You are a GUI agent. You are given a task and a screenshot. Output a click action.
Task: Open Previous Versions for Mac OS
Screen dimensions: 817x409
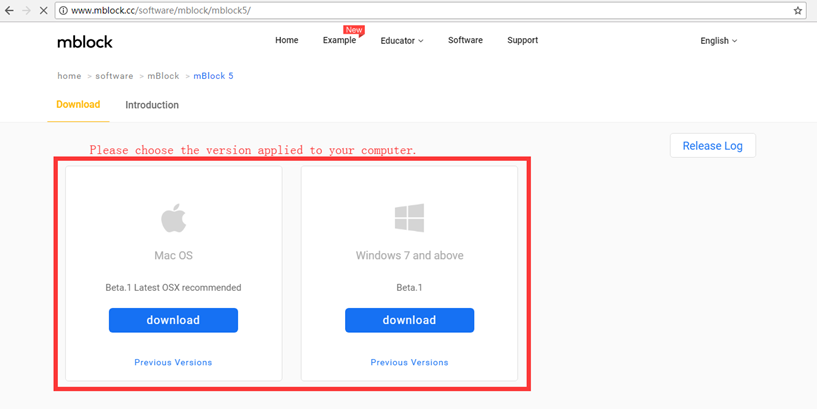tap(174, 362)
